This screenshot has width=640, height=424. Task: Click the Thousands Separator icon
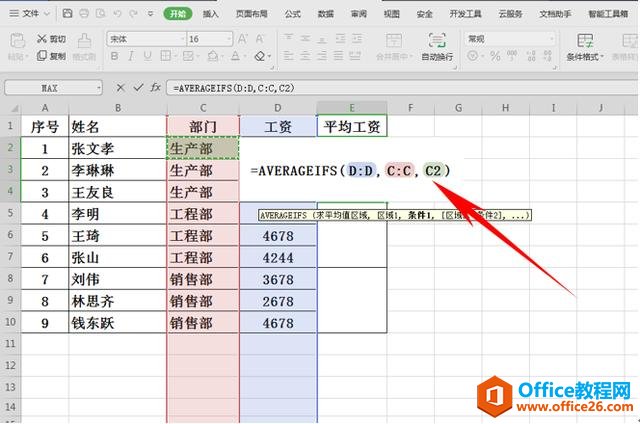[x=512, y=56]
